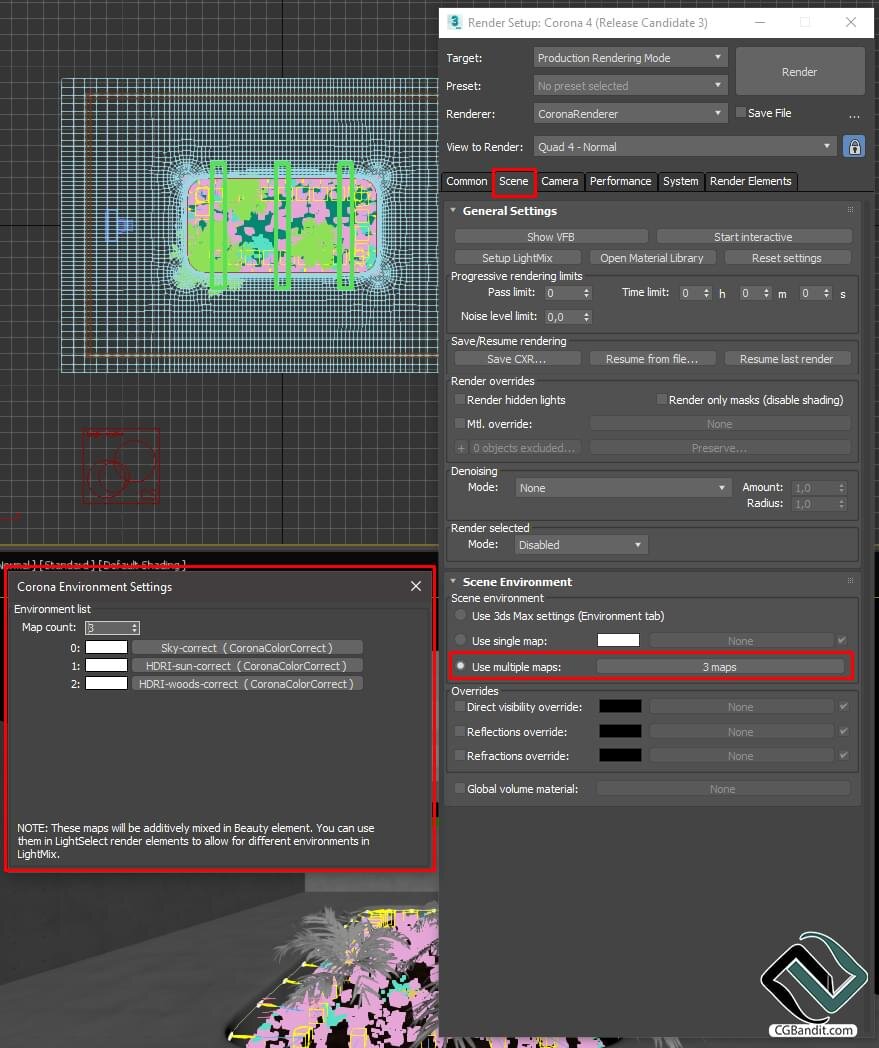Open HDRI-sun-correct CoronaColorCorrect map slot
The width and height of the screenshot is (879, 1048).
[247, 666]
